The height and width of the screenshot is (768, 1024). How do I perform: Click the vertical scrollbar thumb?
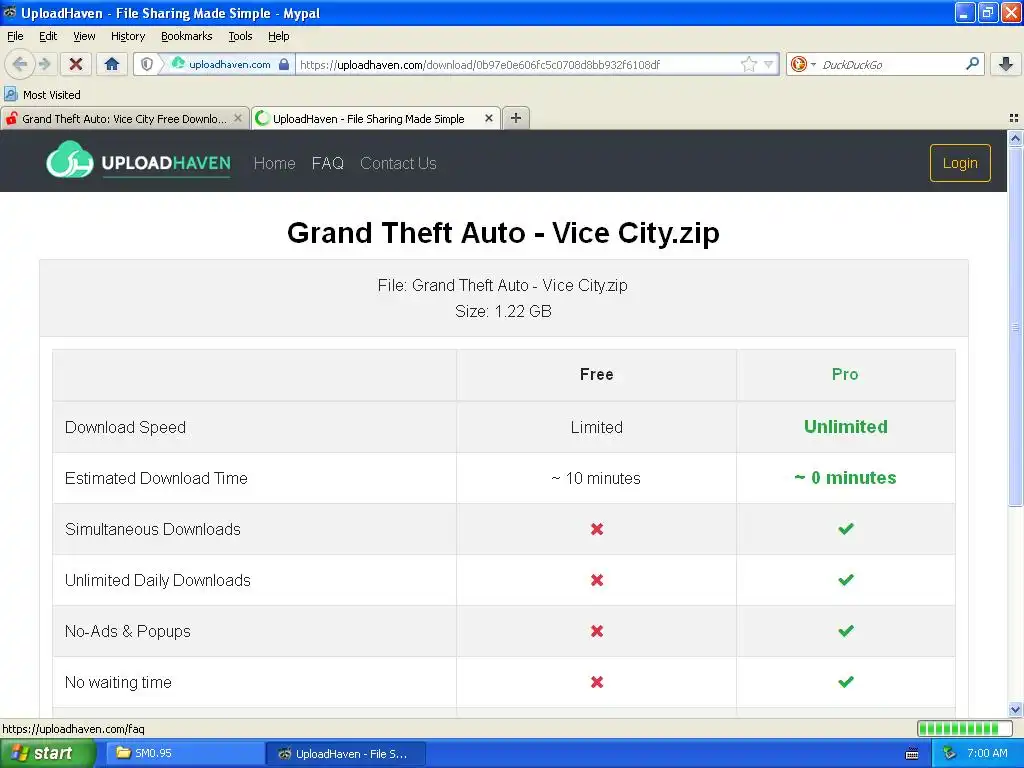[1015, 326]
